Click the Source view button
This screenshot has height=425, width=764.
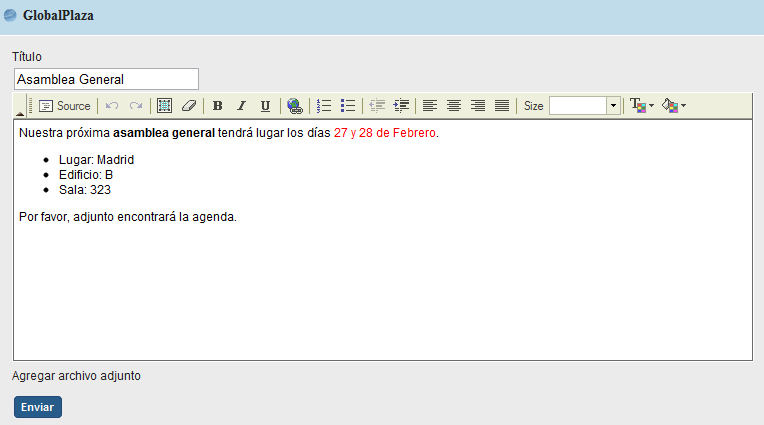point(65,106)
